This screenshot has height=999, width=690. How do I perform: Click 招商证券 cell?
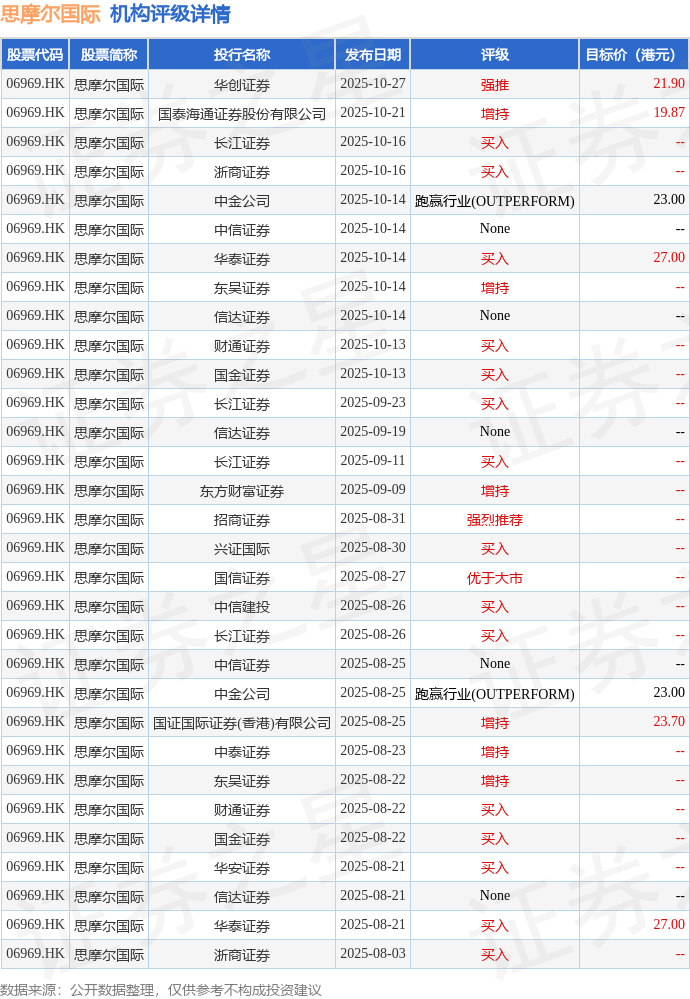(x=242, y=520)
